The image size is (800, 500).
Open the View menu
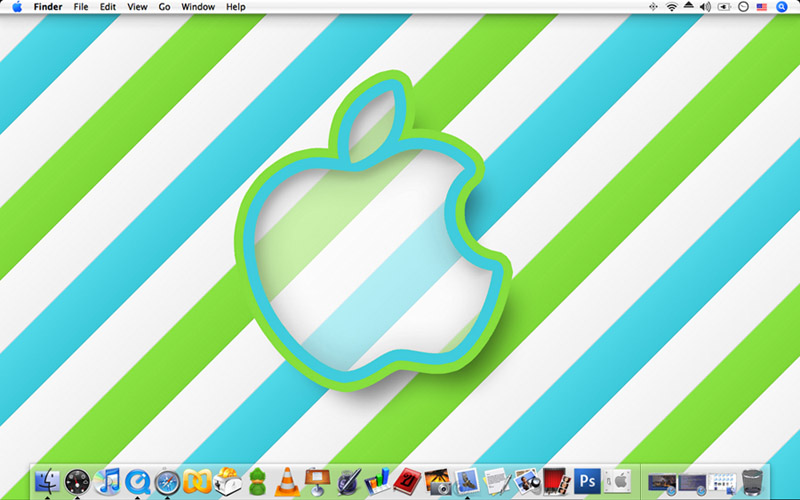point(137,7)
